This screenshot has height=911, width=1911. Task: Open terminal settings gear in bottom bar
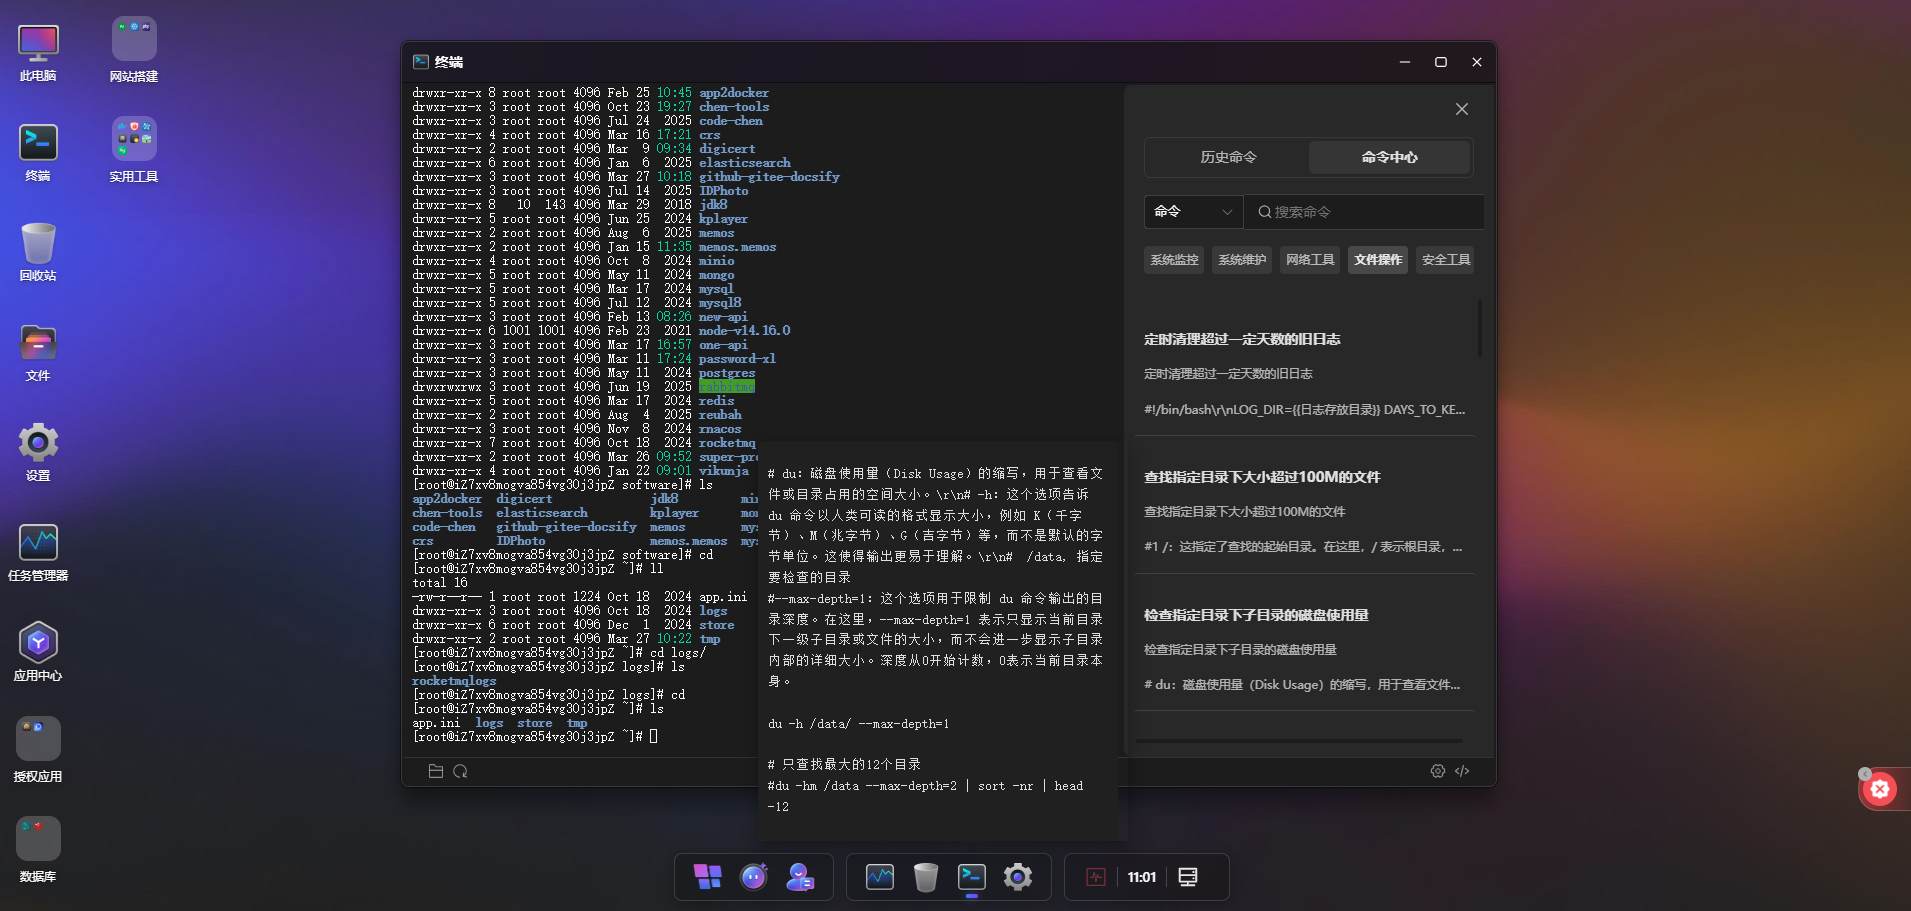[x=1437, y=771]
